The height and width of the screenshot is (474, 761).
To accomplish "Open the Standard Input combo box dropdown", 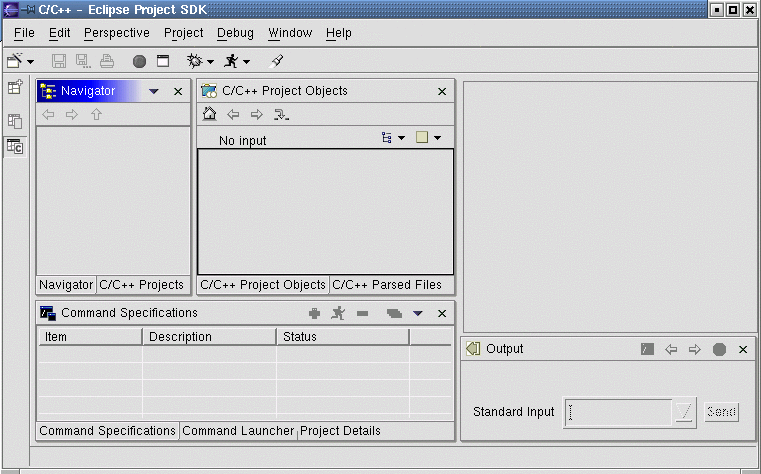I will pos(684,412).
